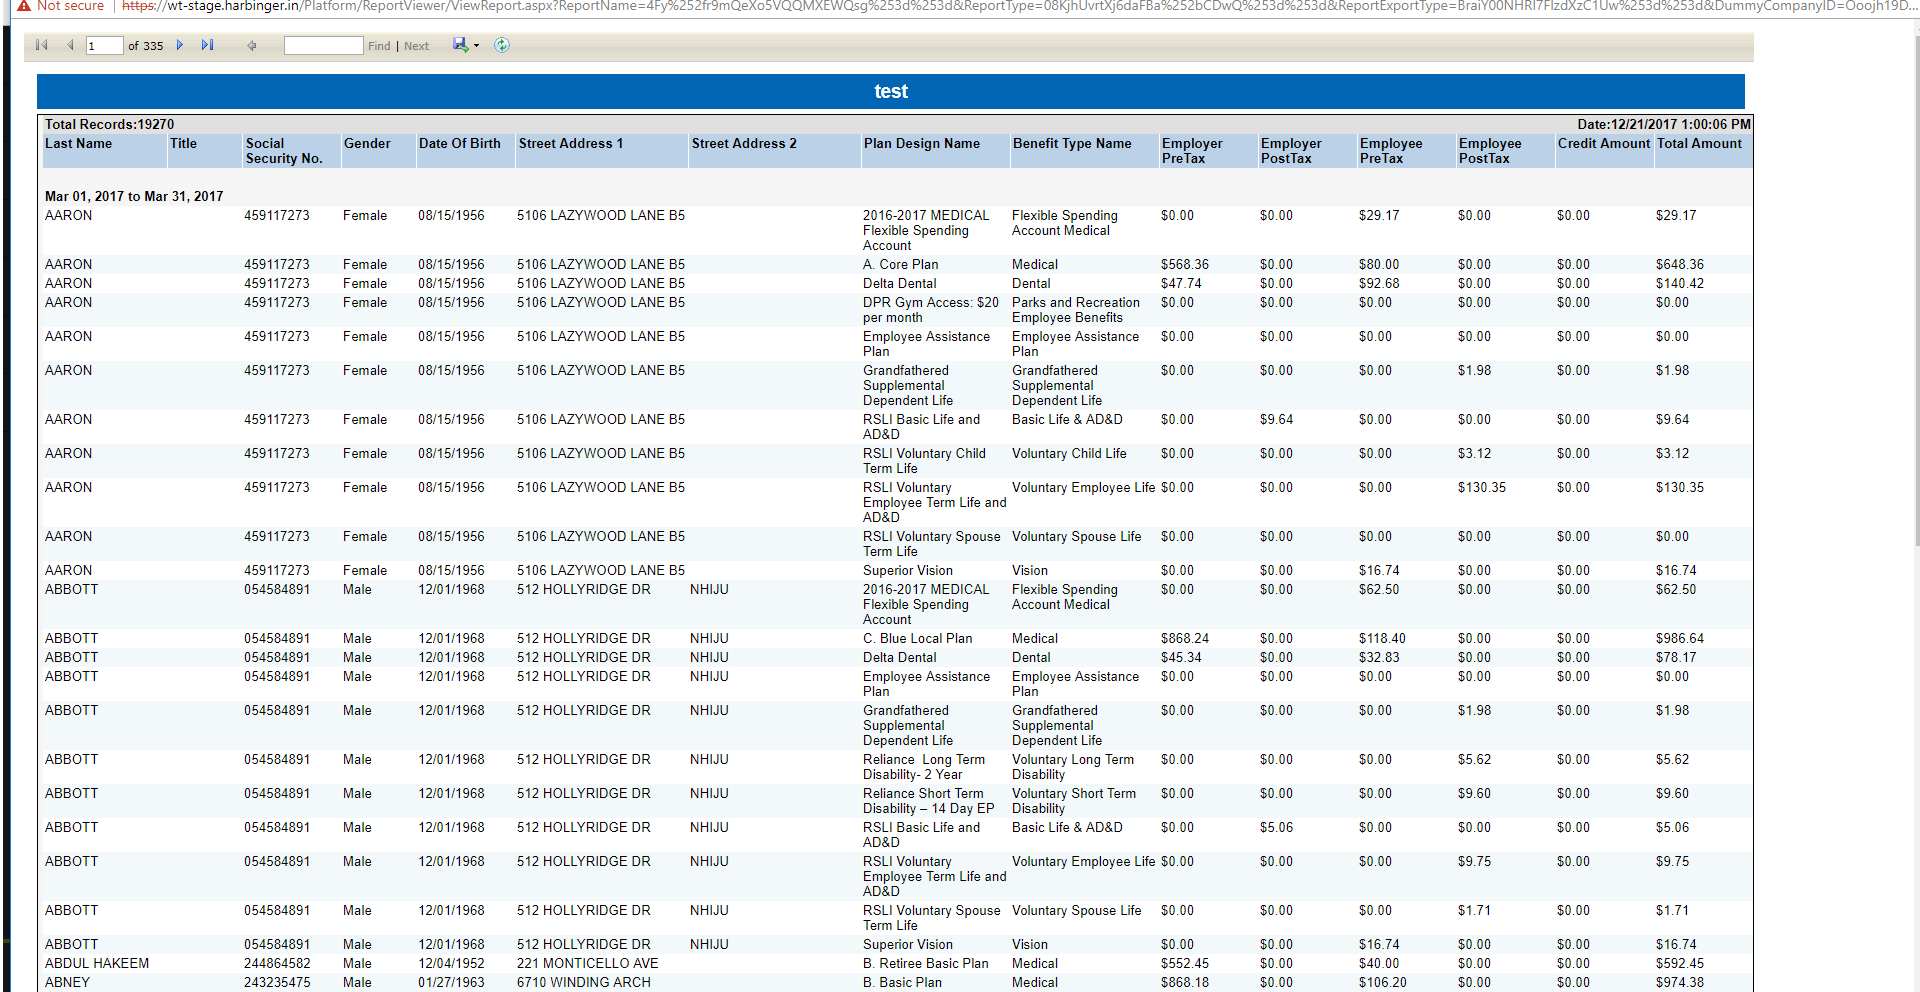1920x992 pixels.
Task: Click the vertical page scrollbar thumb
Action: tap(1916, 290)
